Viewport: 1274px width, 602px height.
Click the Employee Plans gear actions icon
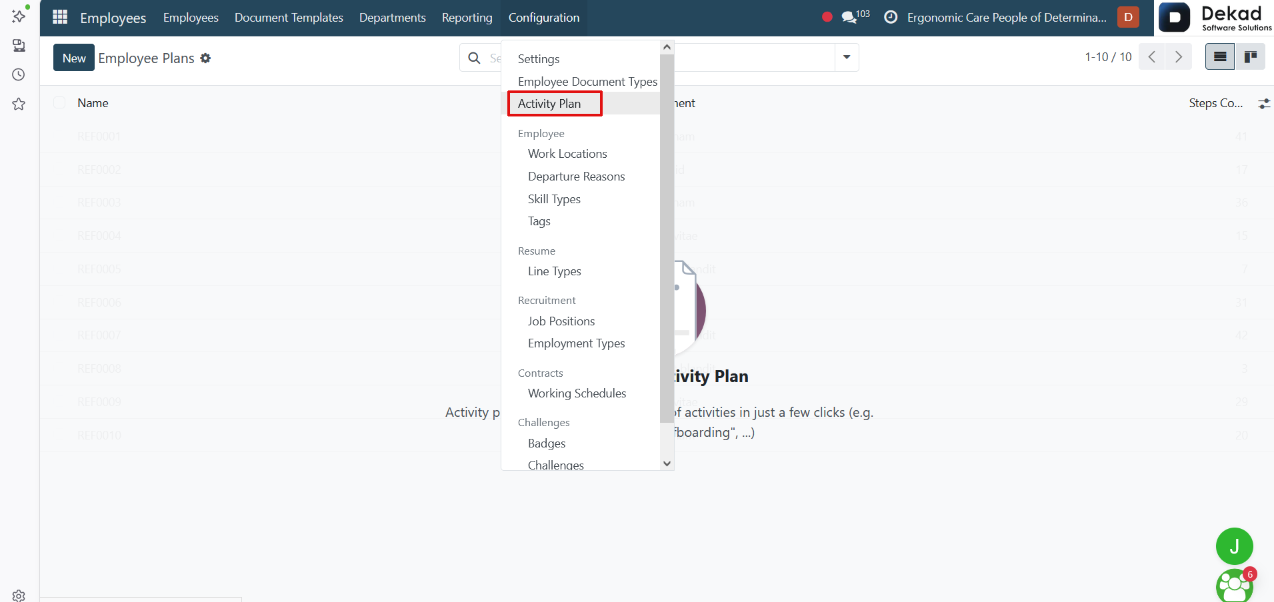pyautogui.click(x=206, y=58)
